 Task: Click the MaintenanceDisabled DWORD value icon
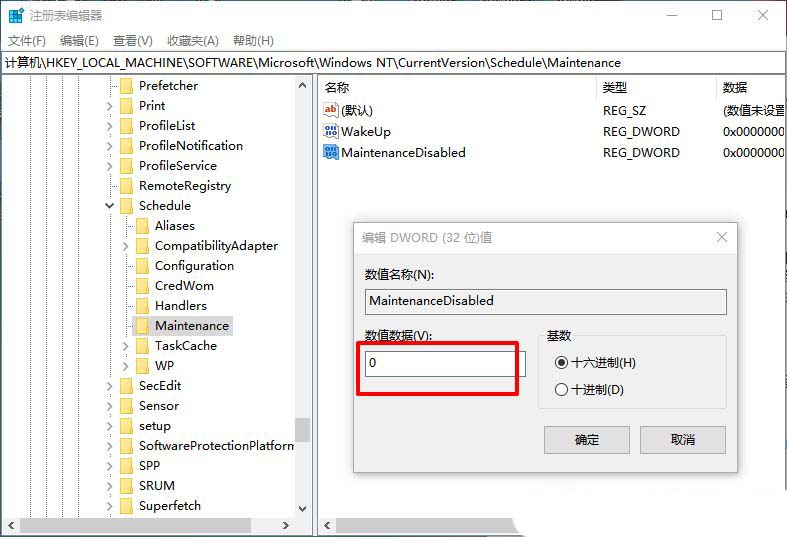(x=331, y=152)
